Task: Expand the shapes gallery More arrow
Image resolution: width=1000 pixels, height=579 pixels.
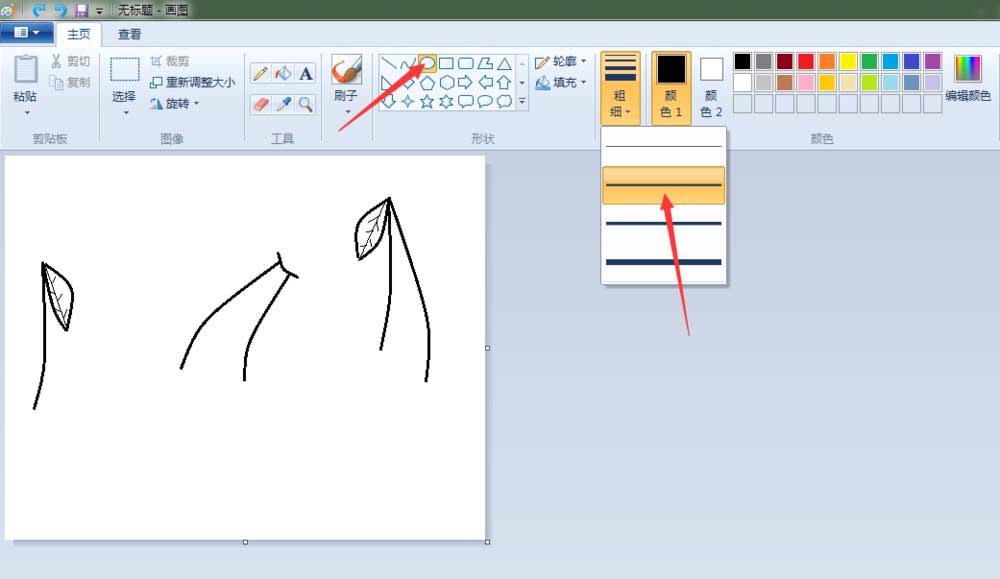Action: pos(522,101)
